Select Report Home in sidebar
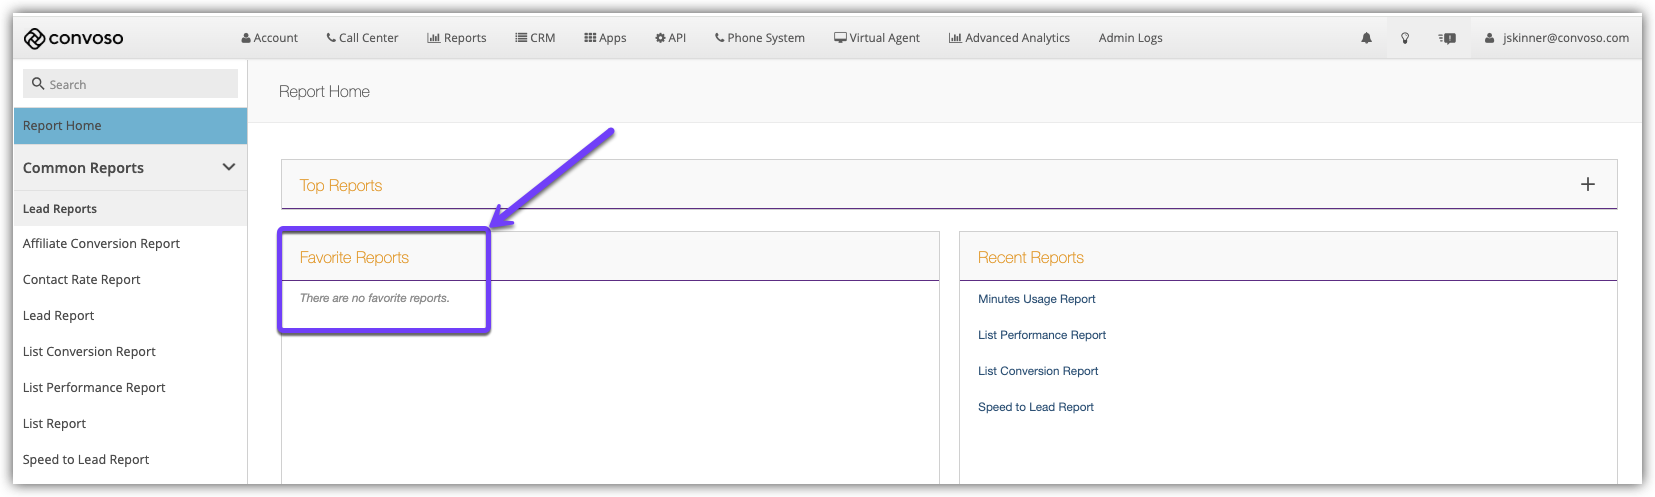 pyautogui.click(x=62, y=126)
